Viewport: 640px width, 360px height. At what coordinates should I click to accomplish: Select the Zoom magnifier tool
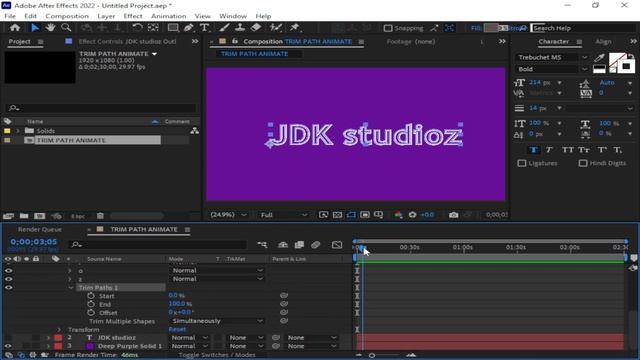(66, 28)
